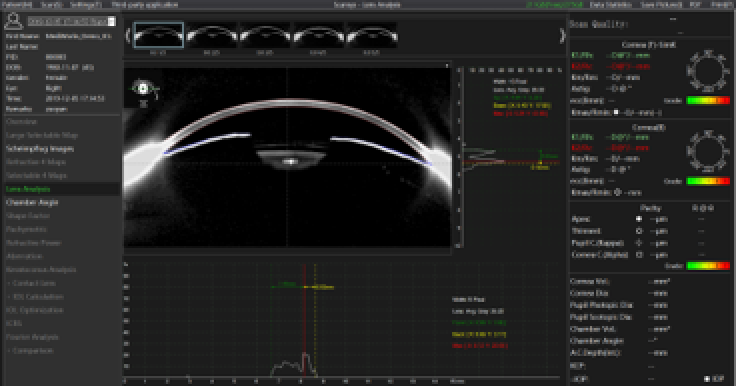Open the Fourier Analysis view

[x=32, y=337]
